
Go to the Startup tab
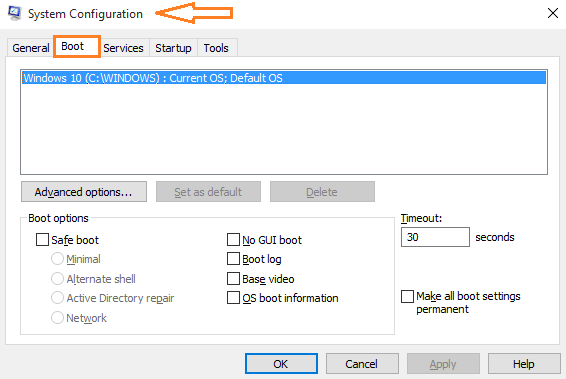pos(173,48)
